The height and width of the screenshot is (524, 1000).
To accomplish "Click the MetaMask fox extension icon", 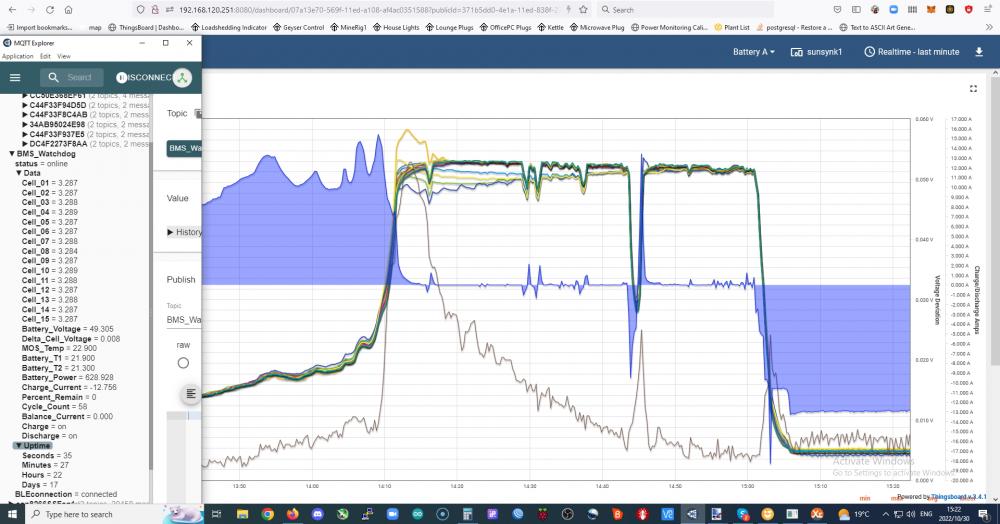I will [x=931, y=10].
